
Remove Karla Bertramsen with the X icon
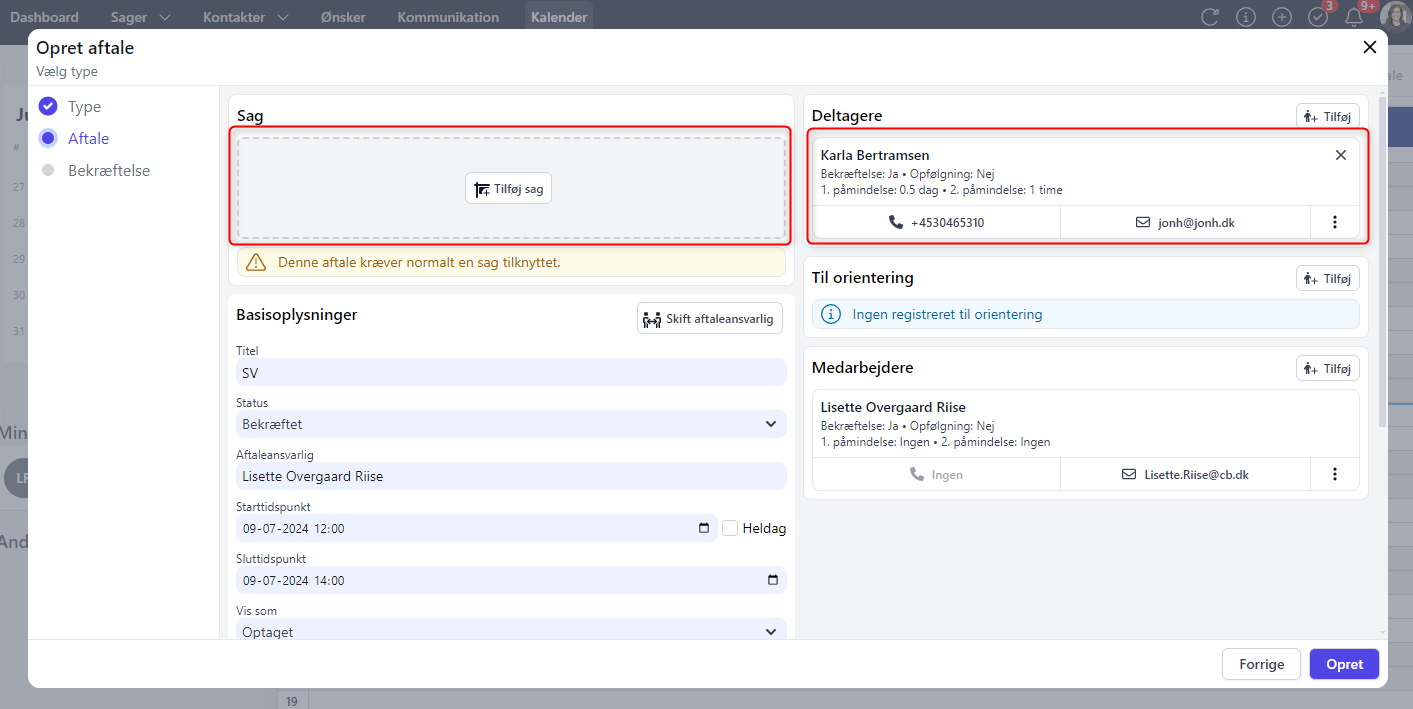pyautogui.click(x=1341, y=155)
